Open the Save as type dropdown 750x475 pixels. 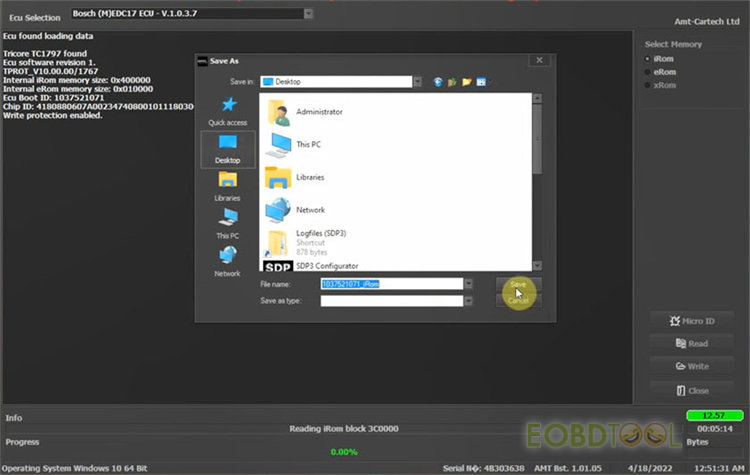click(x=469, y=300)
